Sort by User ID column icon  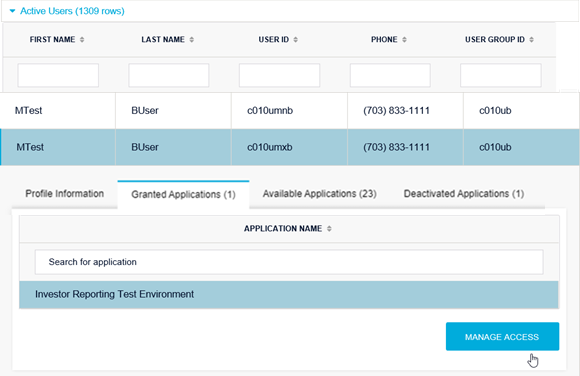[296, 40]
